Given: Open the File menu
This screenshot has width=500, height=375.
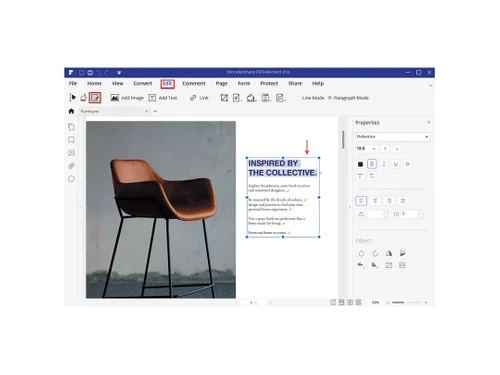Looking at the screenshot, I should click(x=73, y=83).
